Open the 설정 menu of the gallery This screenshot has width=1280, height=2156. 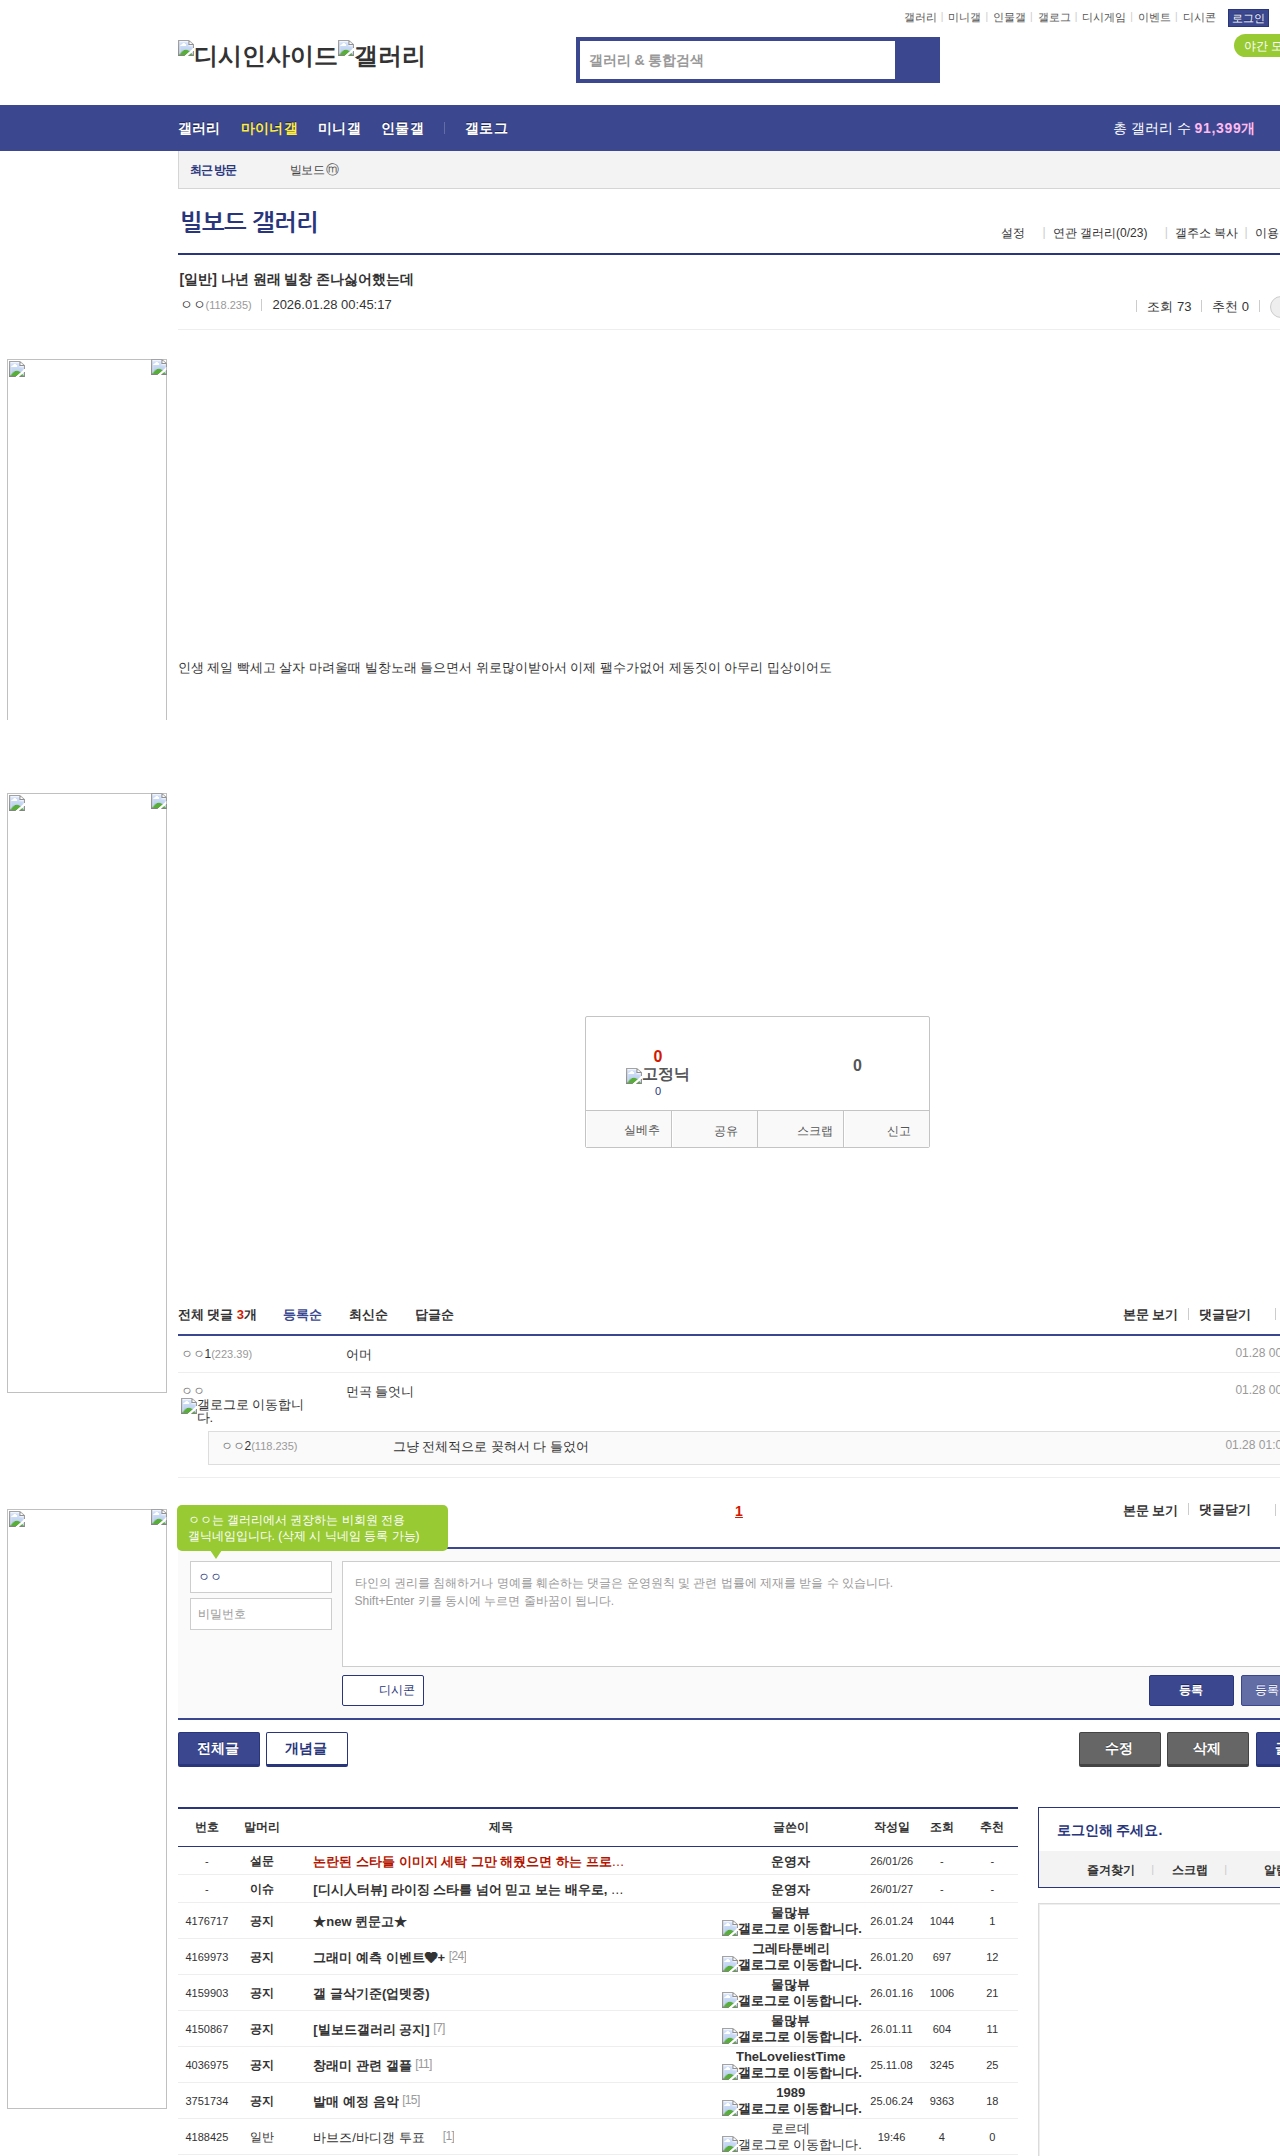tap(1012, 233)
